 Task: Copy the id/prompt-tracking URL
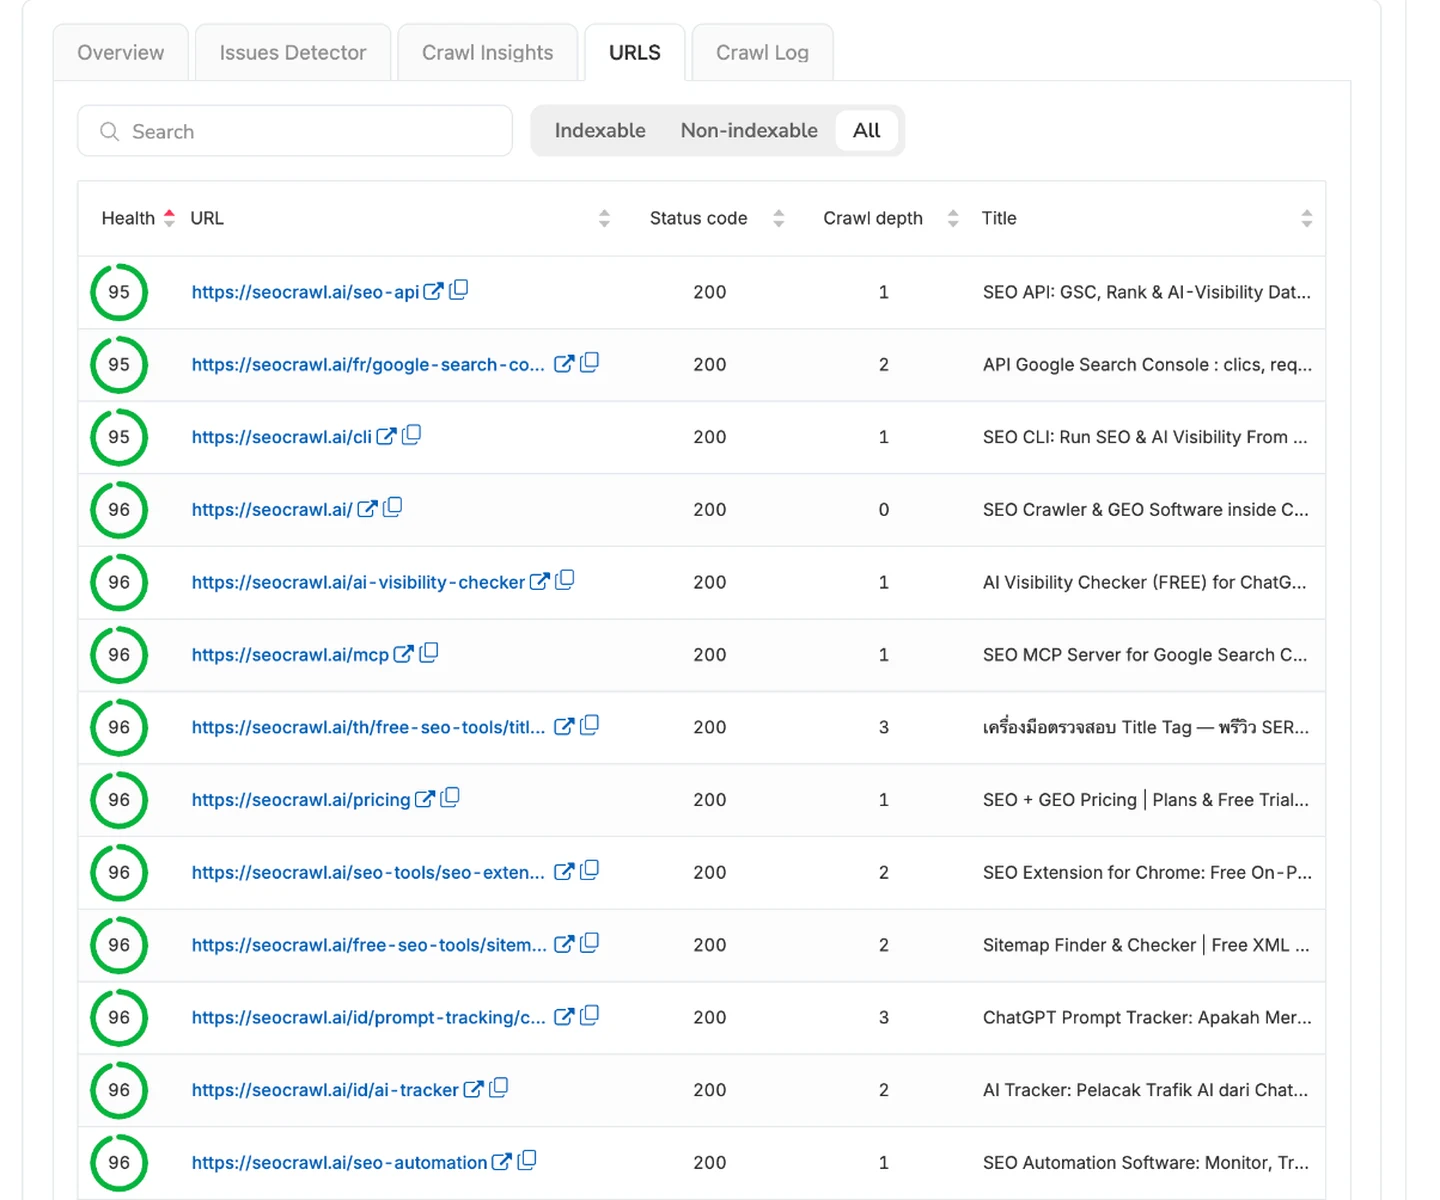(x=590, y=1015)
